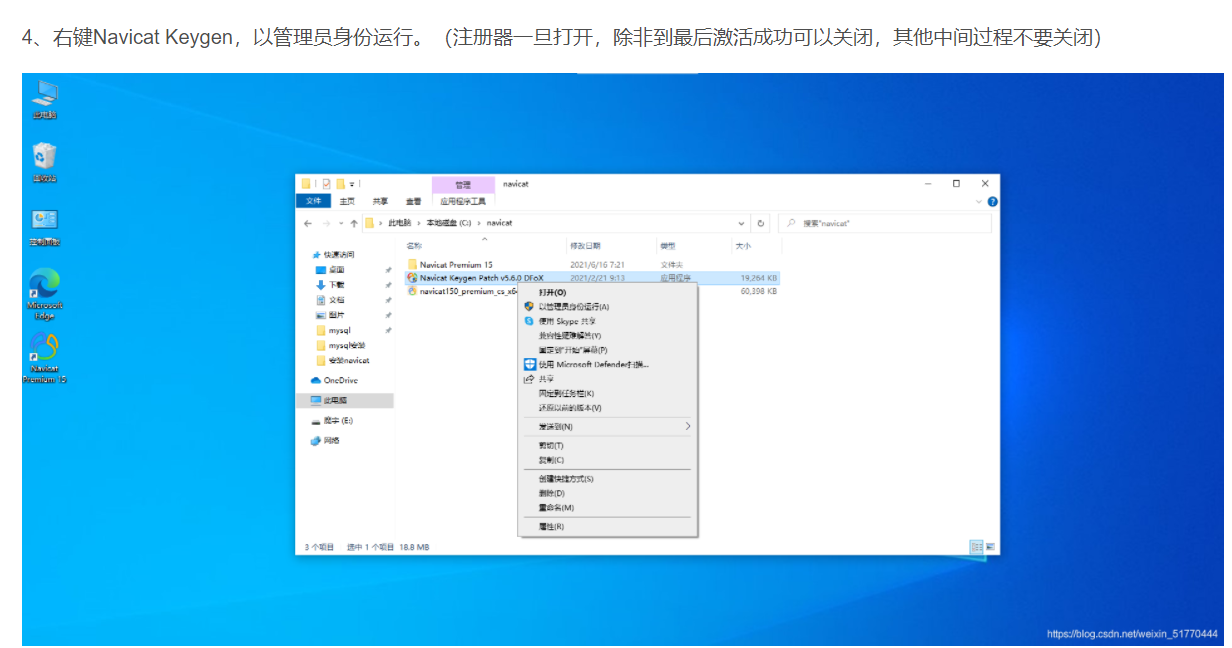The width and height of the screenshot is (1232, 648).
Task: Click the quick access properties checkmark icon
Action: click(x=326, y=184)
